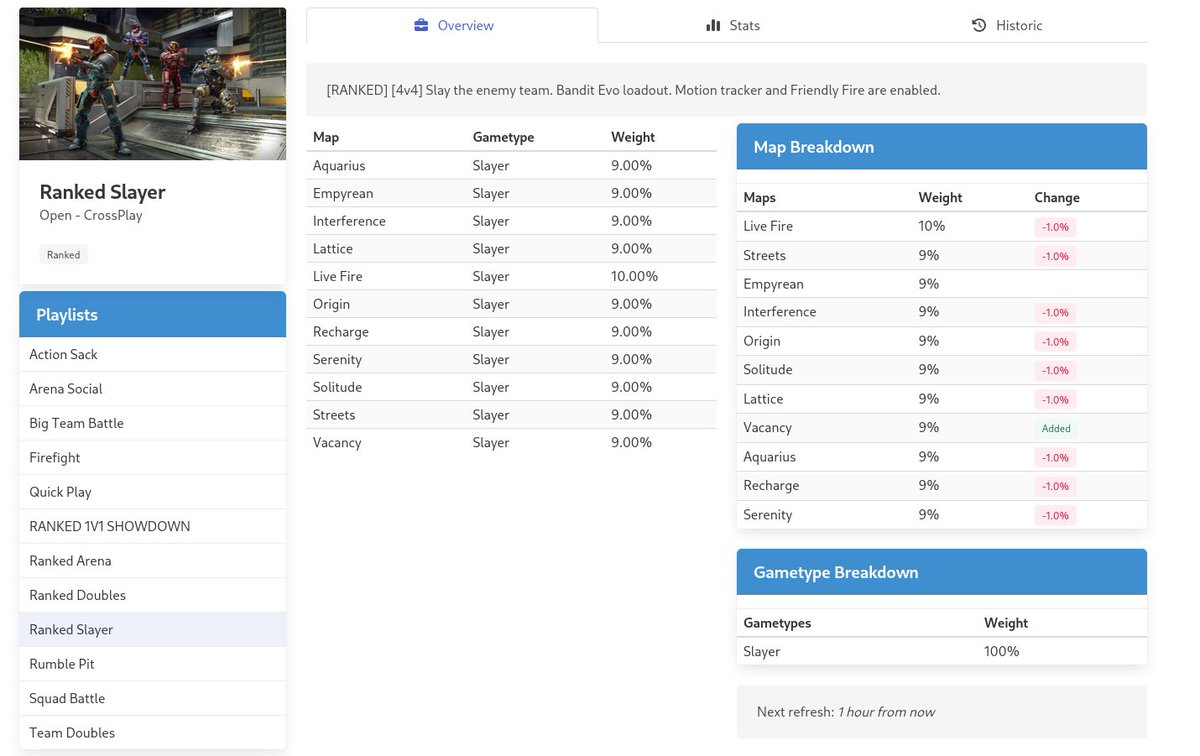Viewport: 1200px width, 756px height.
Task: Click the Maps column header in Map Breakdown
Action: tap(760, 198)
